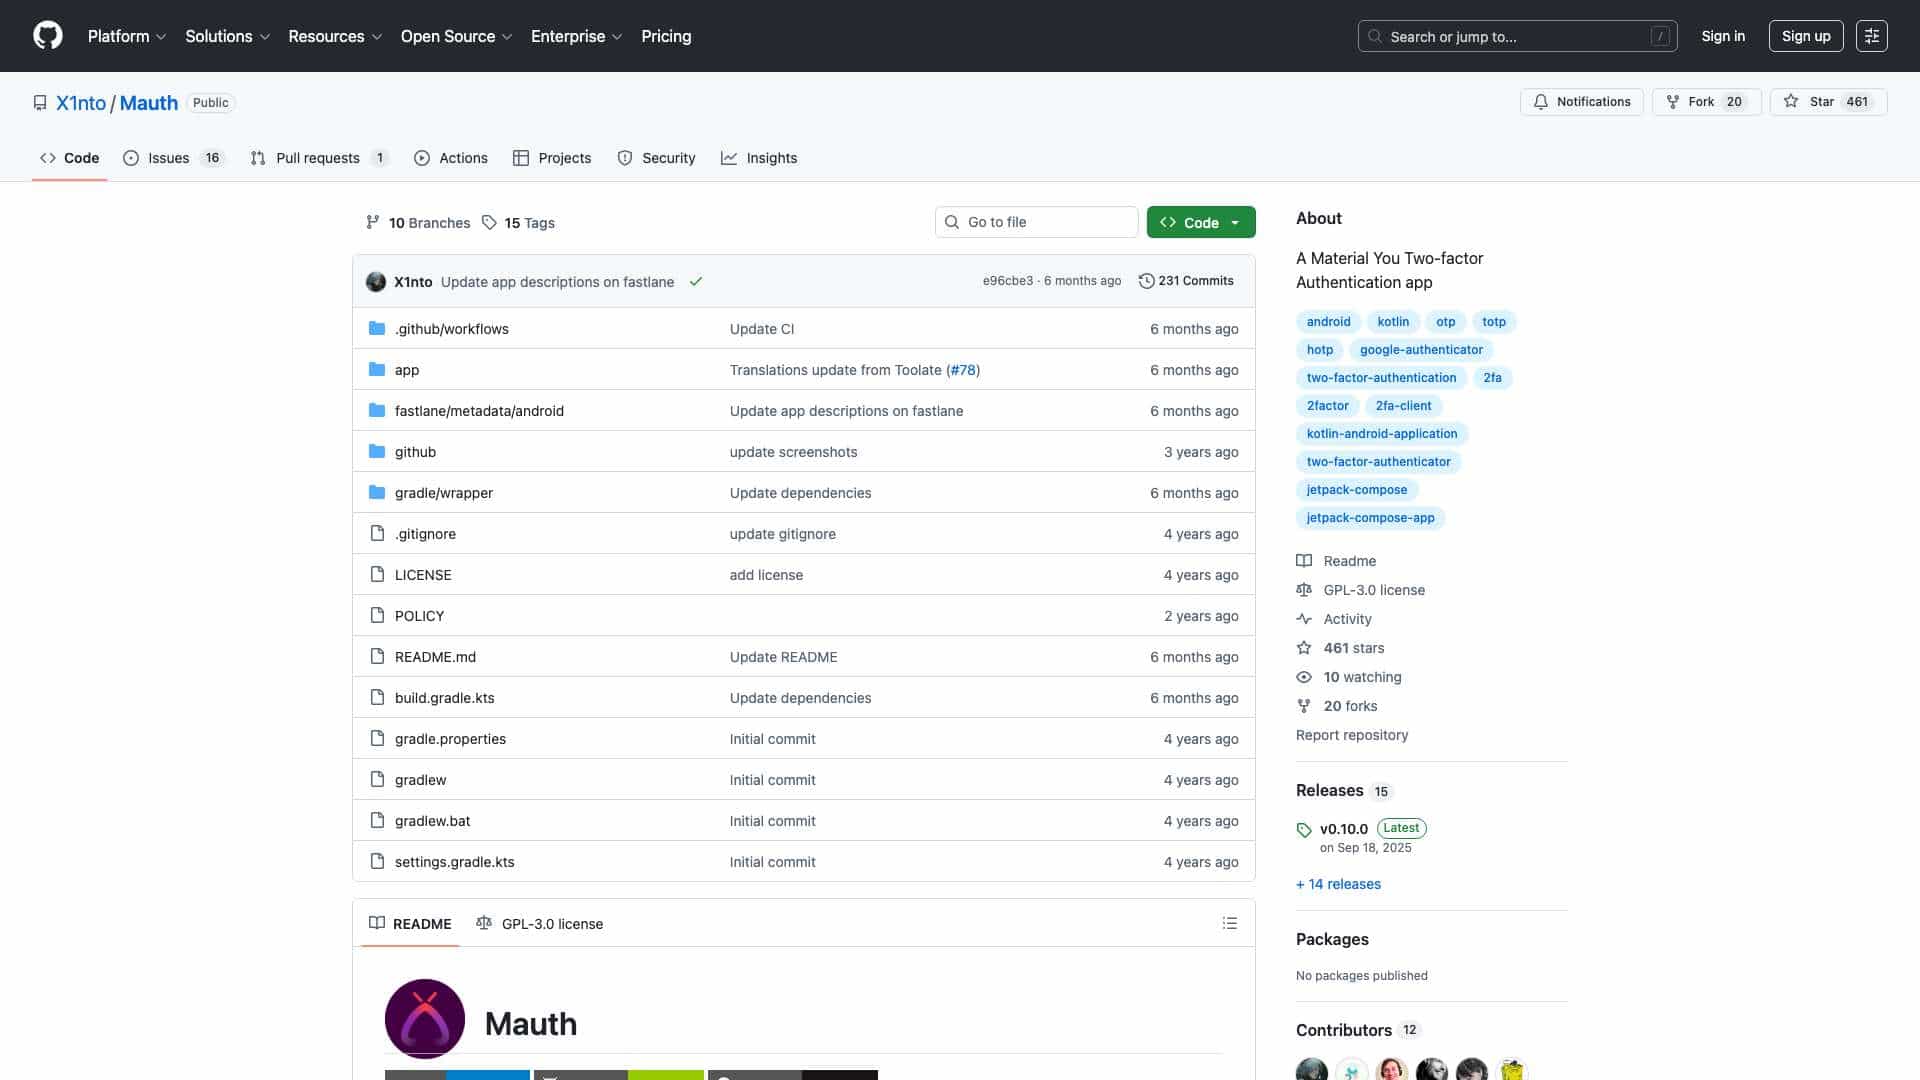This screenshot has height=1080, width=1920.
Task: Click the green commit status checkmark
Action: (696, 282)
